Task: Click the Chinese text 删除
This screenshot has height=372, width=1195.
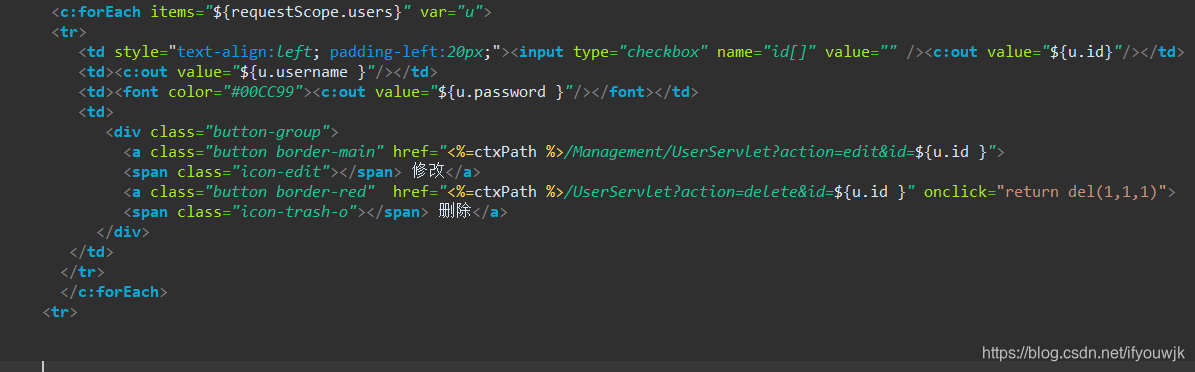Action: [456, 212]
